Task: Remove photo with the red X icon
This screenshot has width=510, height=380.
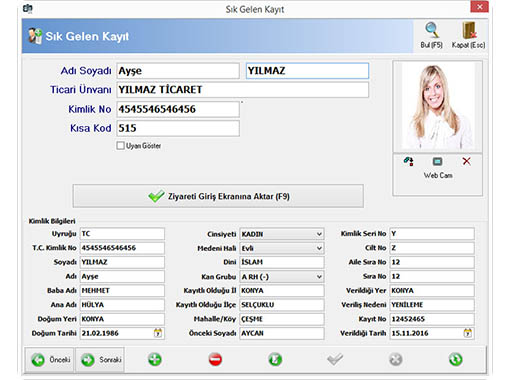Action: (x=466, y=162)
